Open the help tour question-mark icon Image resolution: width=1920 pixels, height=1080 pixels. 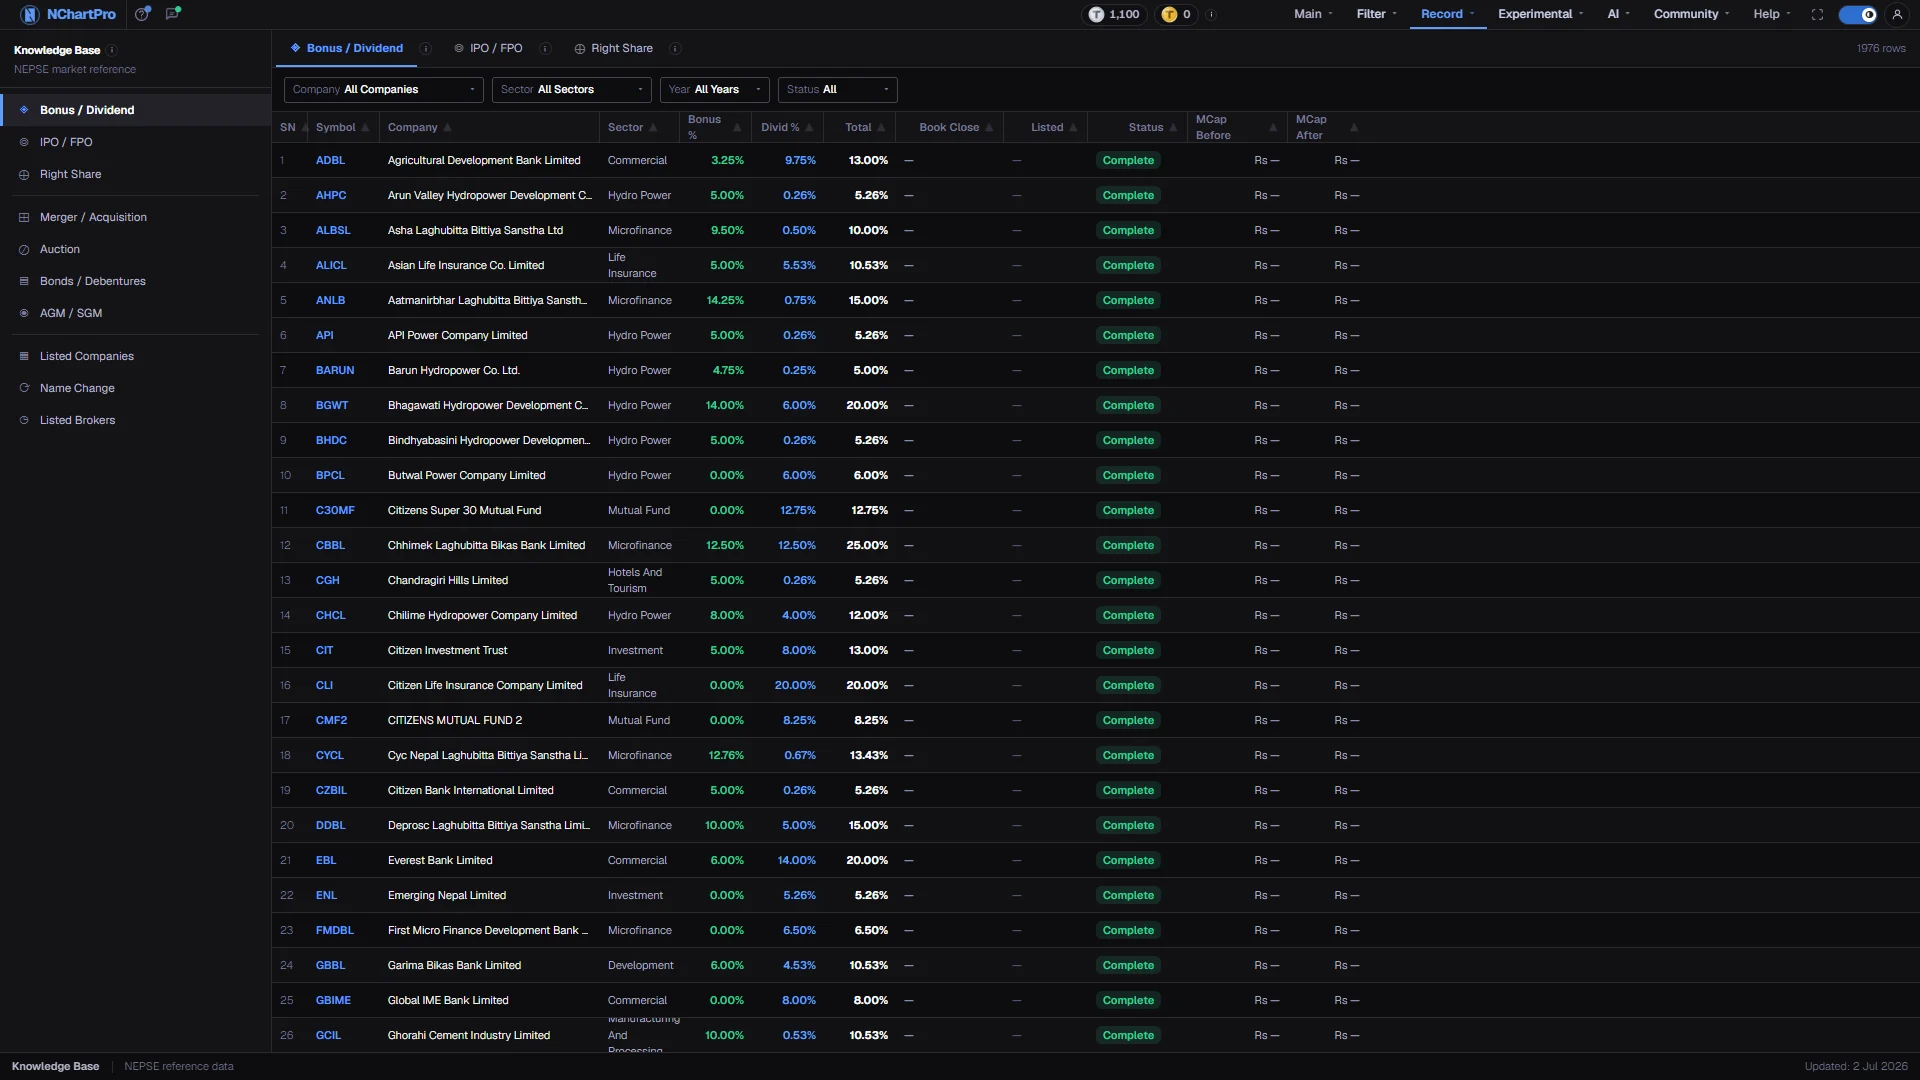pyautogui.click(x=143, y=14)
